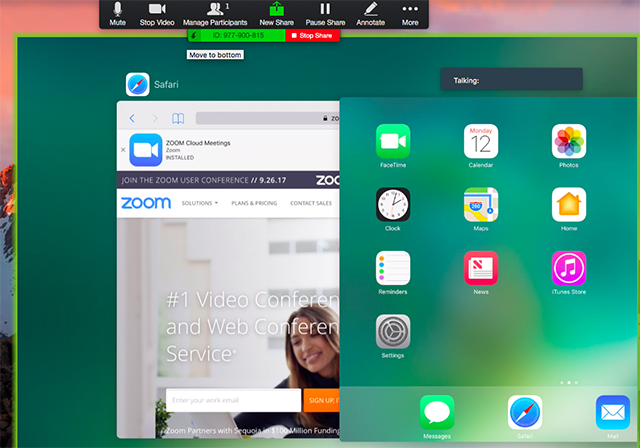Image resolution: width=640 pixels, height=448 pixels.
Task: Click the red Stop Share button
Action: (312, 35)
